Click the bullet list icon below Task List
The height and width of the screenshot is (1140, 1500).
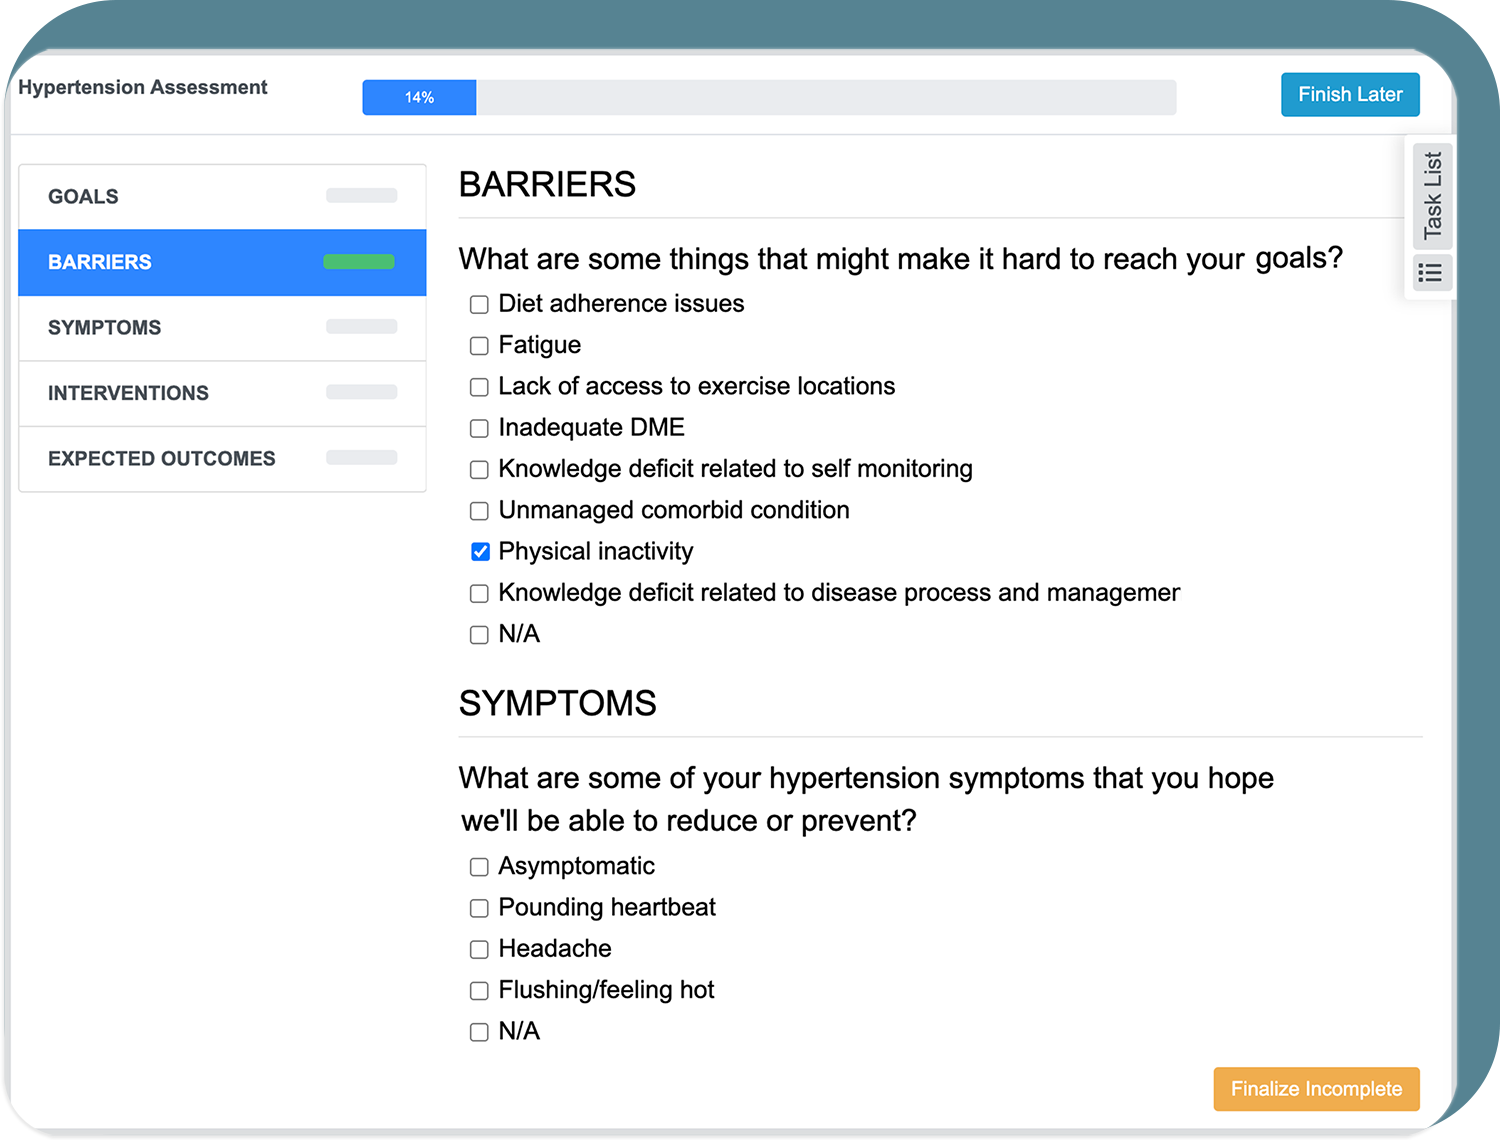coord(1430,272)
